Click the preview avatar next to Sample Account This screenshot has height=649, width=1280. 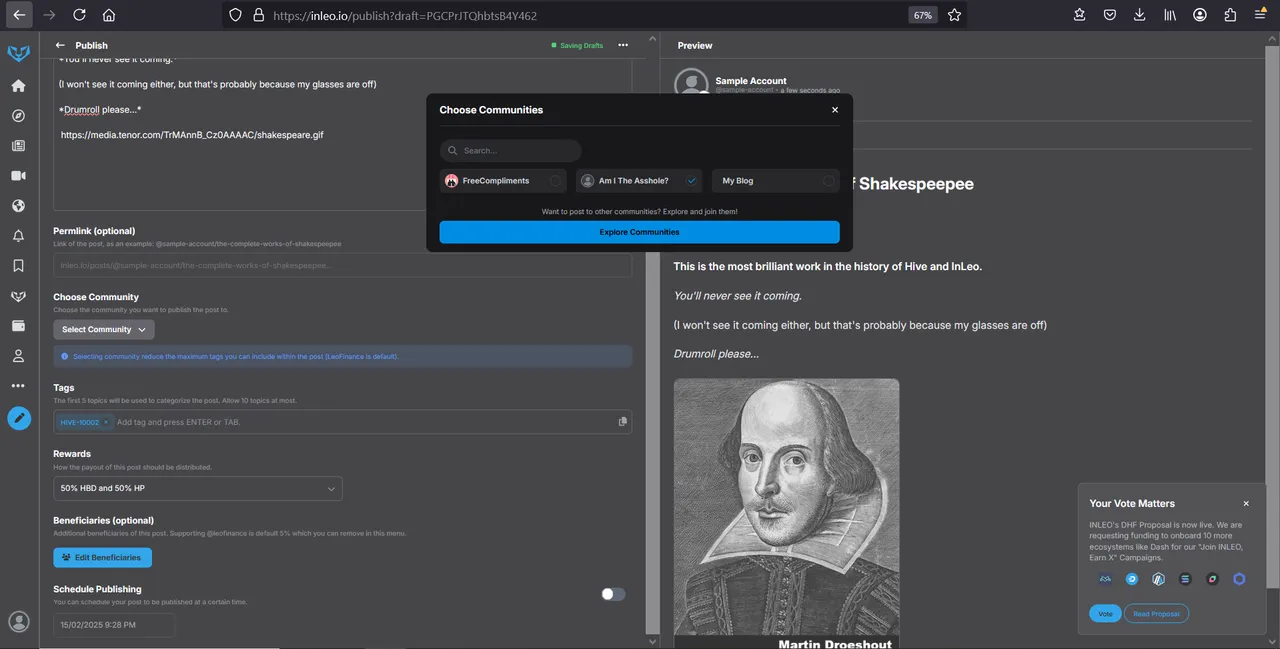point(691,84)
